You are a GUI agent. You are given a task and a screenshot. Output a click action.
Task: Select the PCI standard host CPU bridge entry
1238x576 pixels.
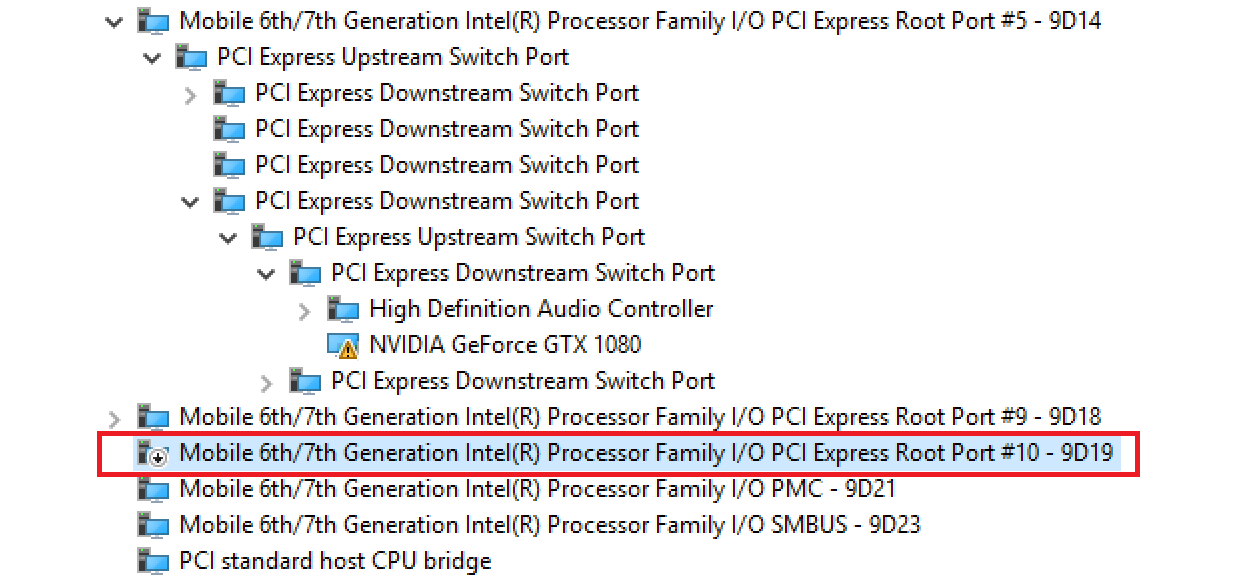click(335, 561)
